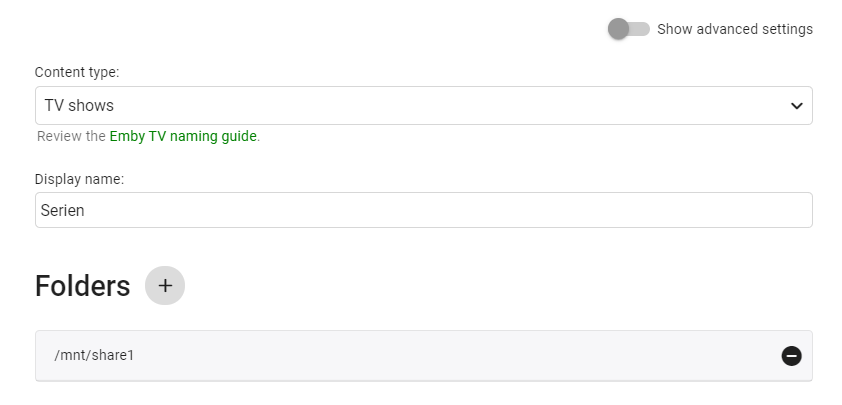Remove the /mnt/share1 folder entry
The image size is (842, 405).
(x=791, y=356)
